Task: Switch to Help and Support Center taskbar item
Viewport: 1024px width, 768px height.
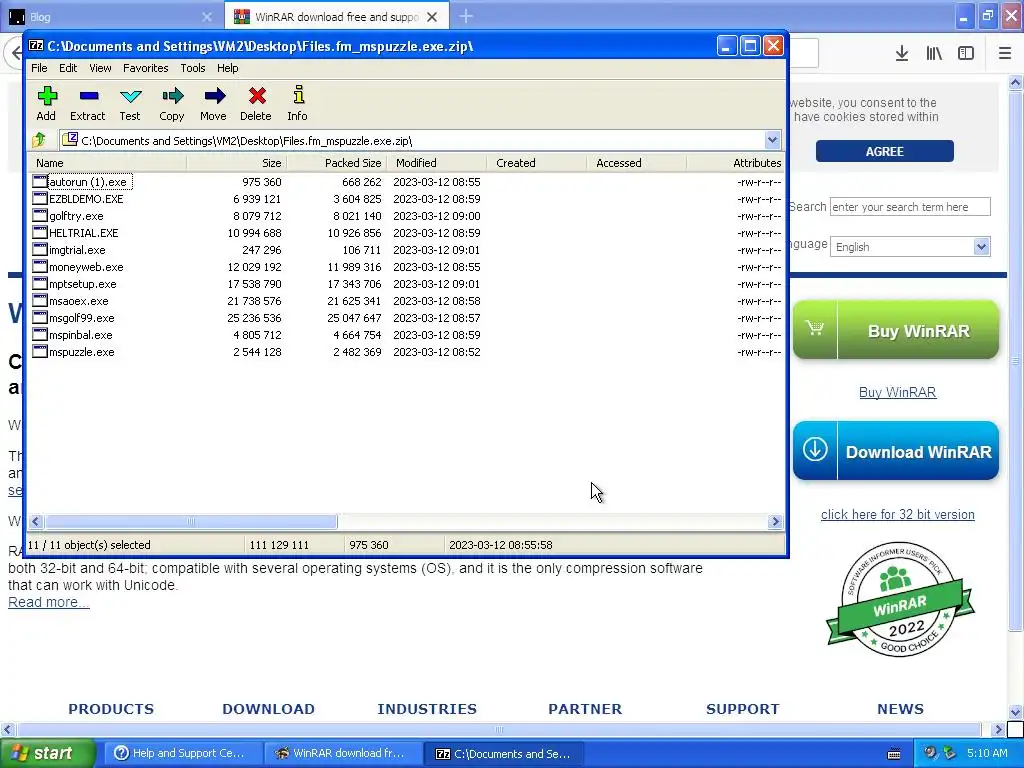Action: [182, 753]
